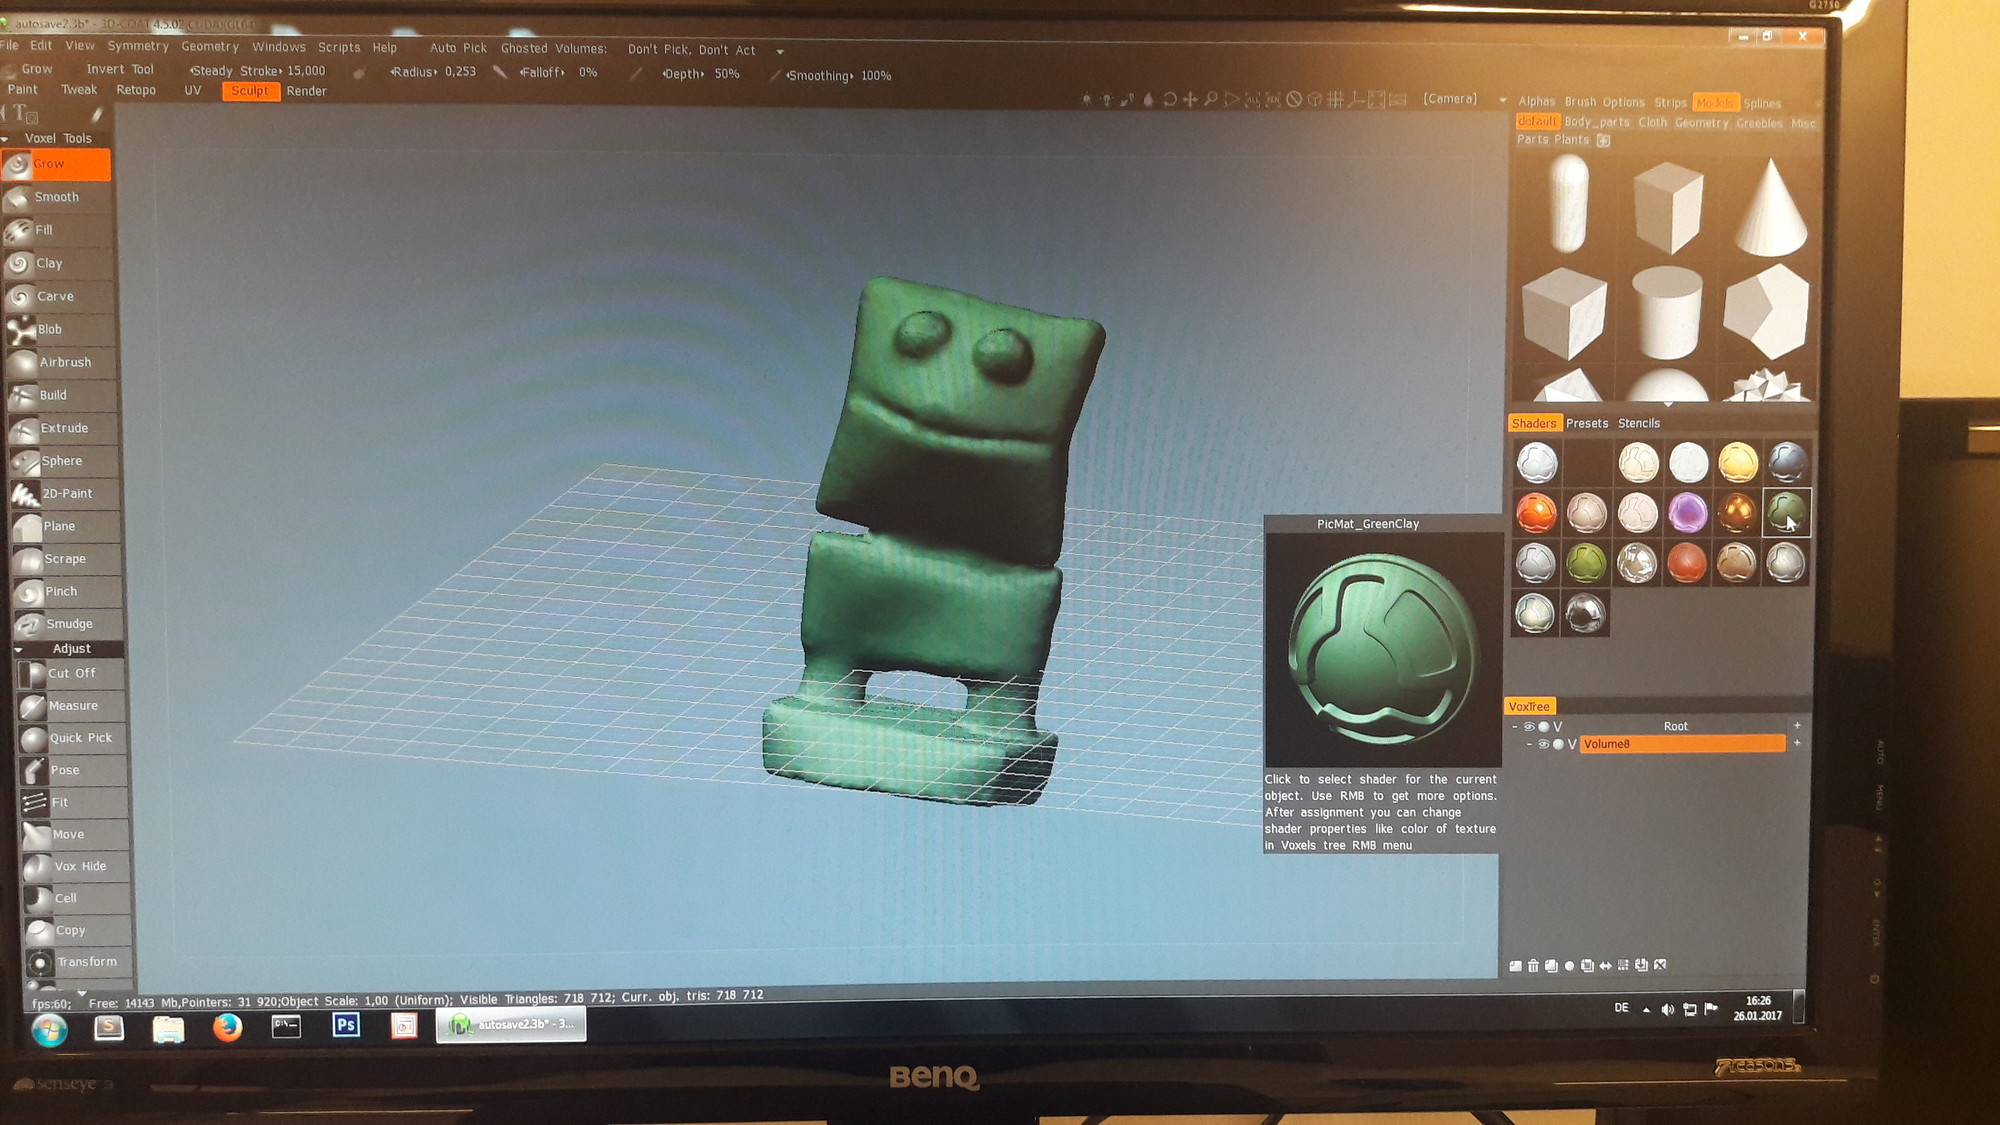The height and width of the screenshot is (1125, 2000).
Task: Toggle ghost sphere on Volume8 layer
Action: (x=1558, y=745)
